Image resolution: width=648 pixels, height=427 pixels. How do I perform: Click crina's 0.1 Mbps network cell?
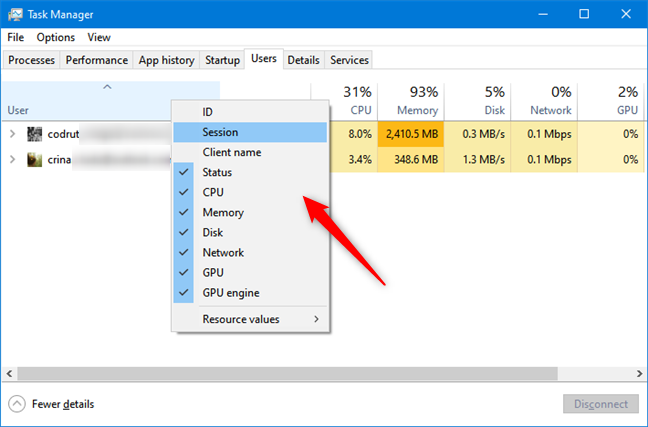[x=544, y=160]
